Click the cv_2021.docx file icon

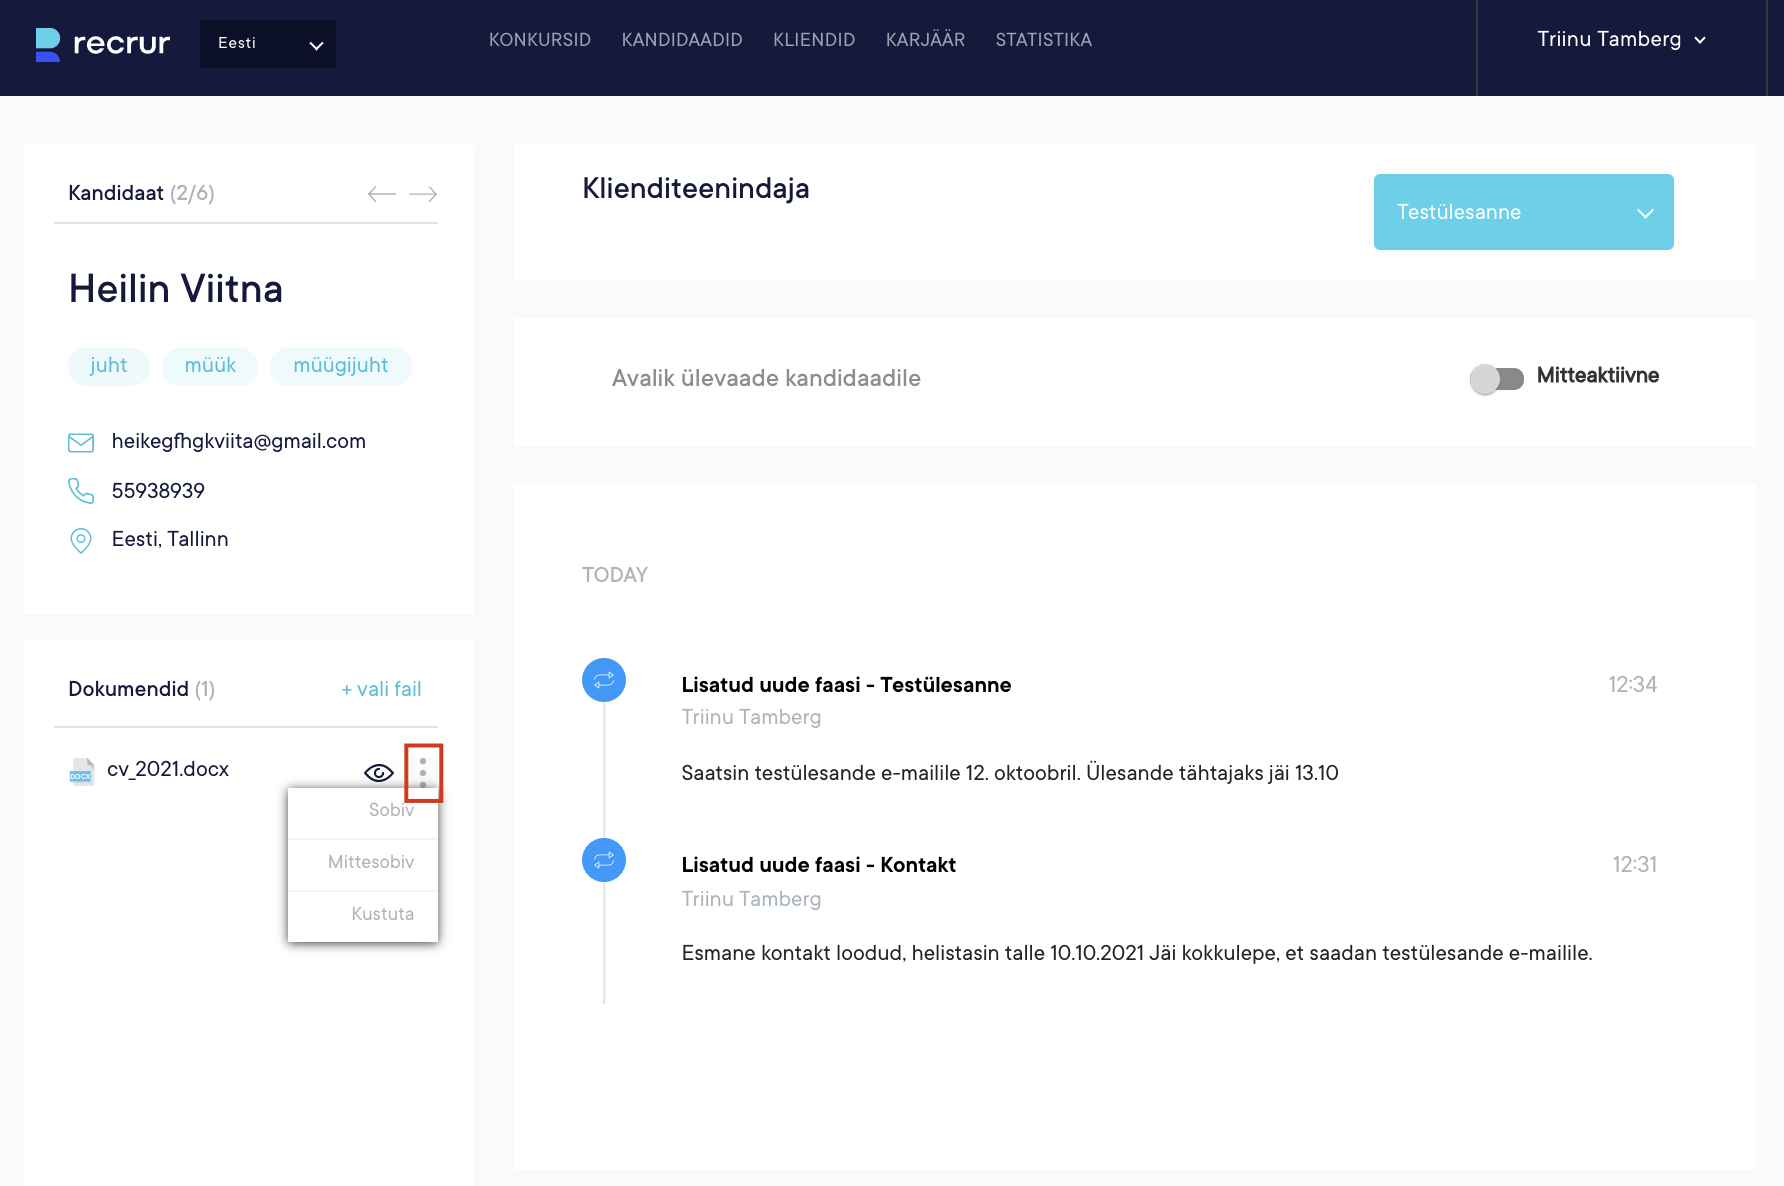click(81, 771)
